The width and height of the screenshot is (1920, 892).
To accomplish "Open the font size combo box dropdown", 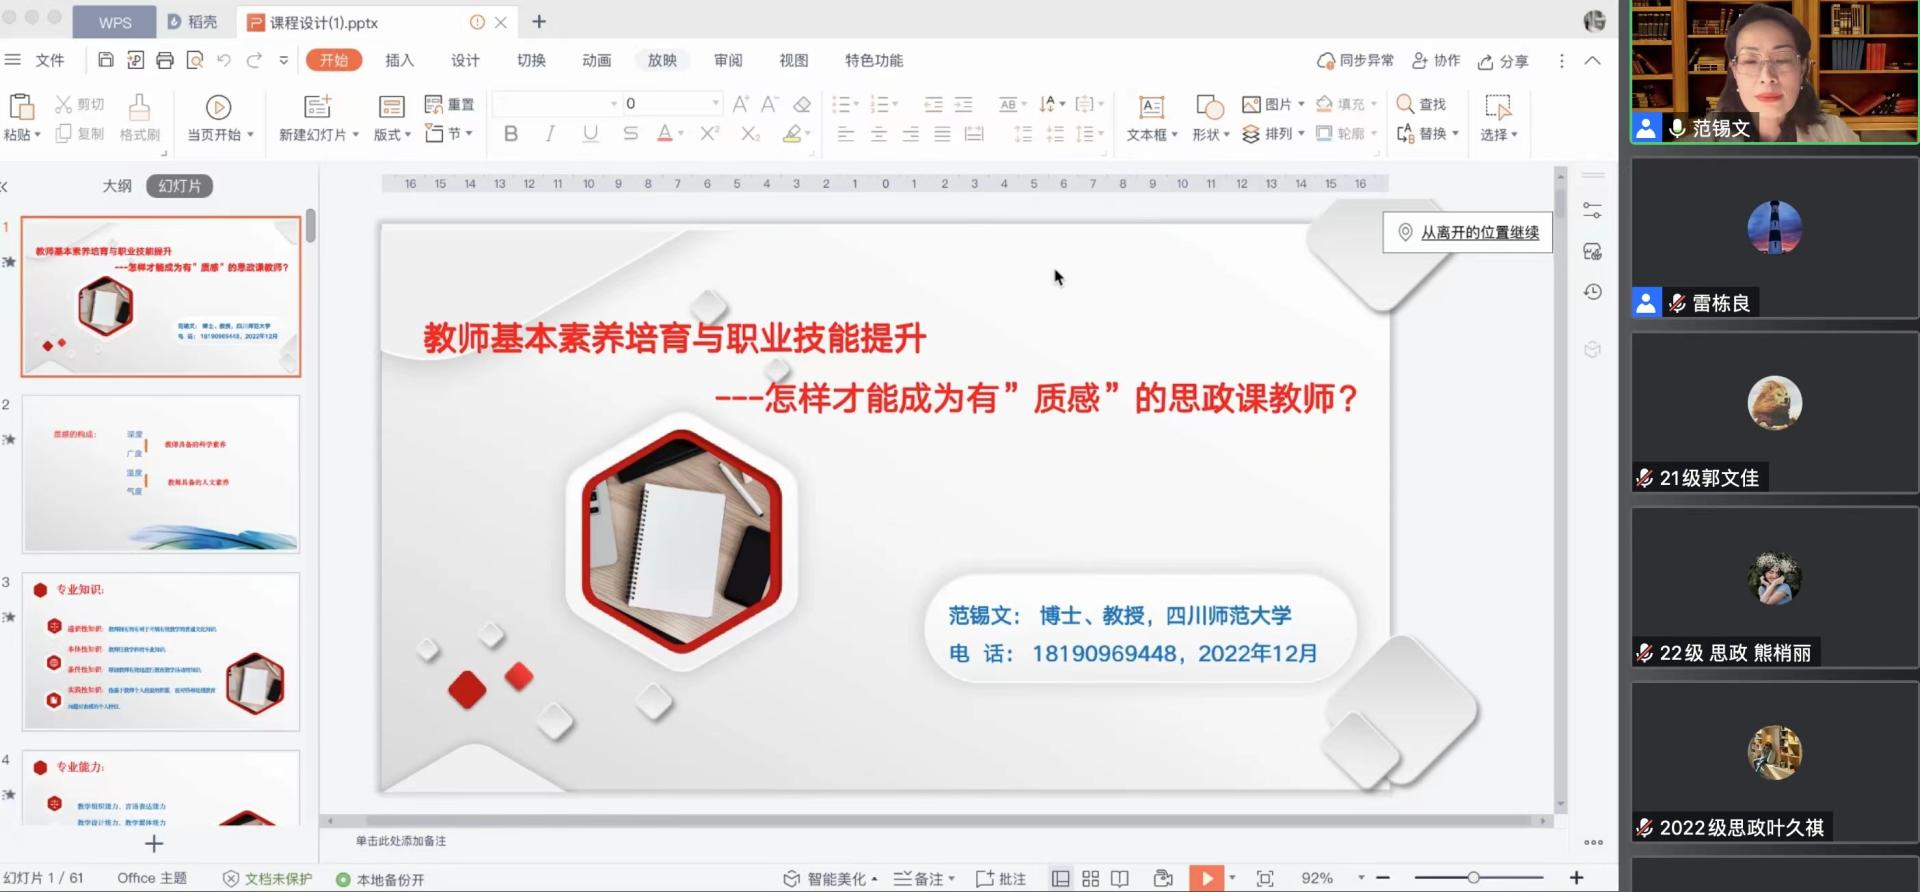I will click(715, 104).
